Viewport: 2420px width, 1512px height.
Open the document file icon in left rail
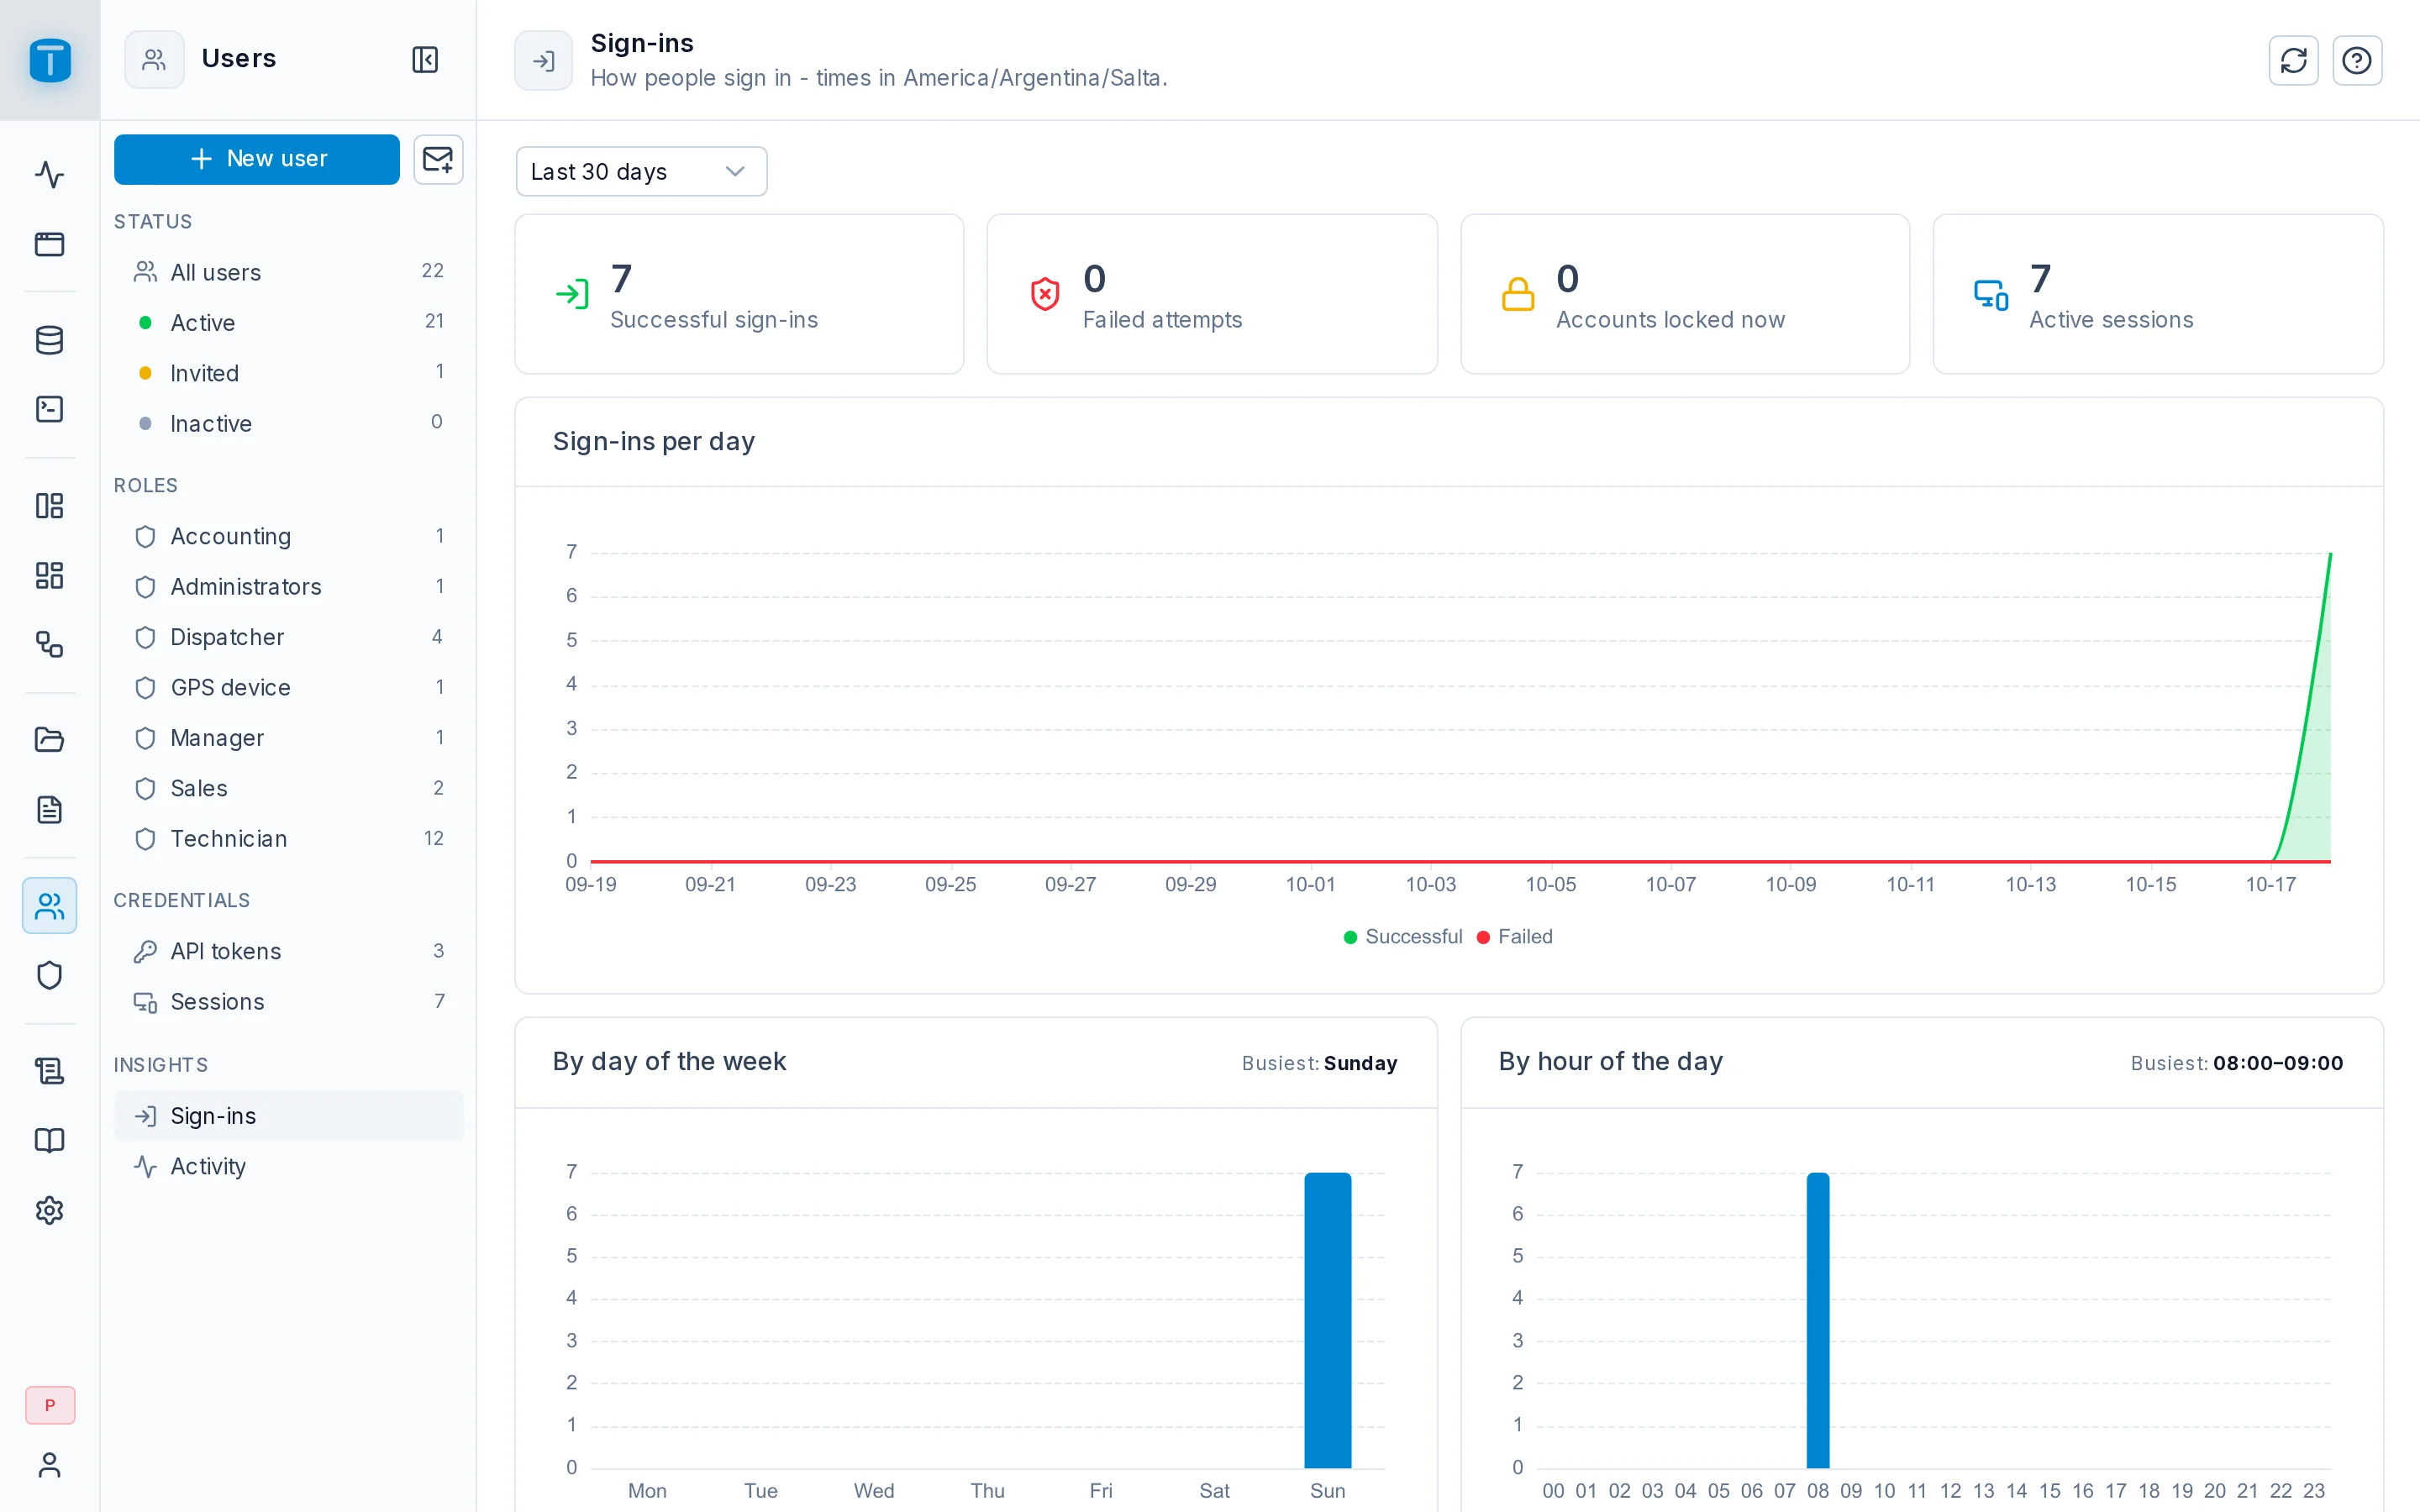point(49,809)
